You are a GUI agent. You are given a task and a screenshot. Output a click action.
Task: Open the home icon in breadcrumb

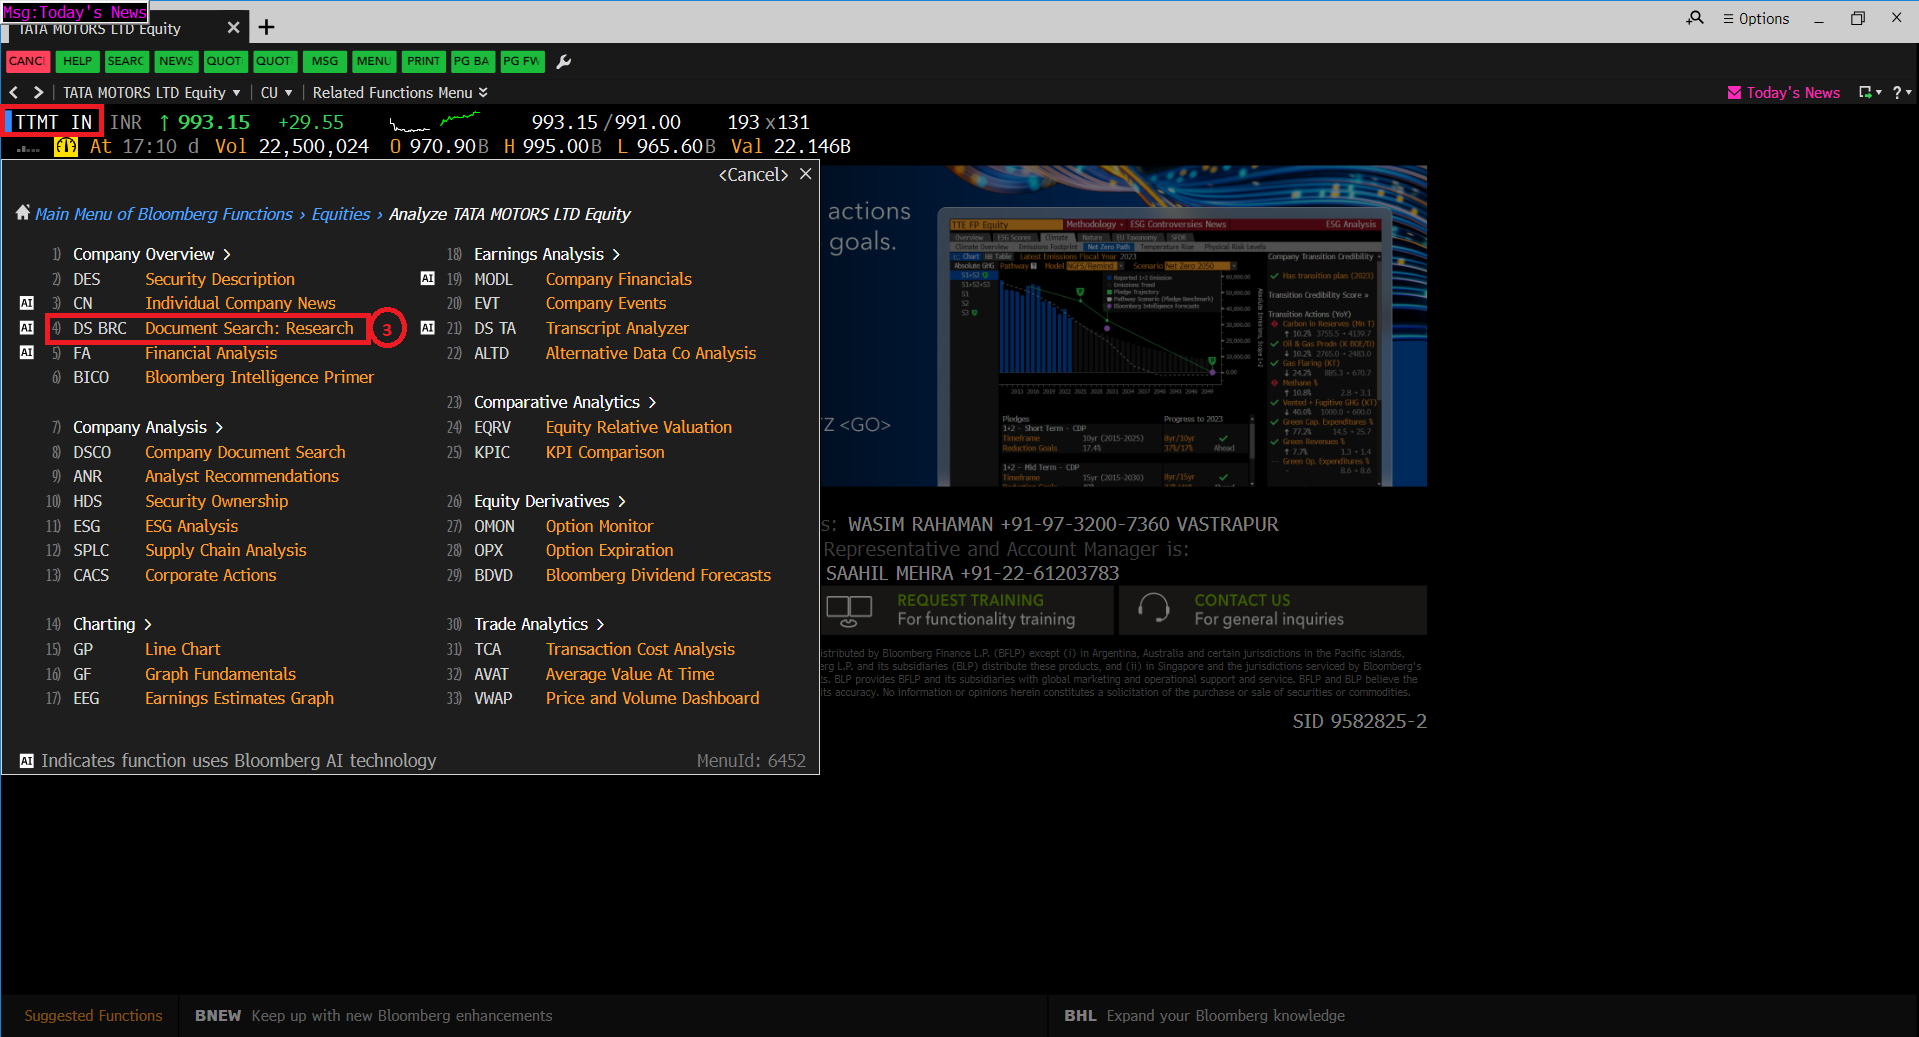[x=23, y=213]
